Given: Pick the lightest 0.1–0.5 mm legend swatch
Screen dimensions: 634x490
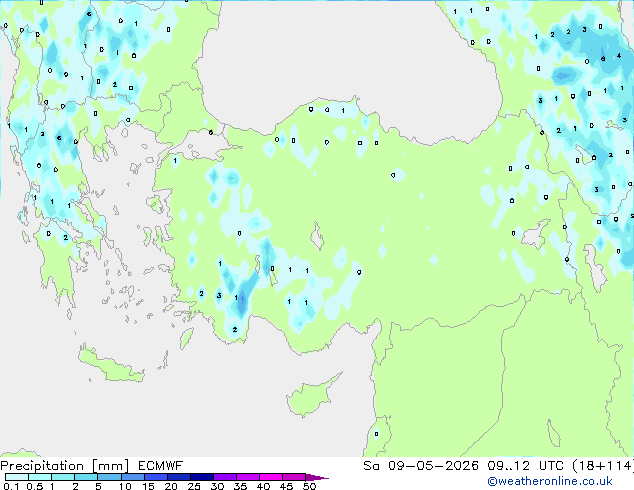Looking at the screenshot, I should point(17,477).
